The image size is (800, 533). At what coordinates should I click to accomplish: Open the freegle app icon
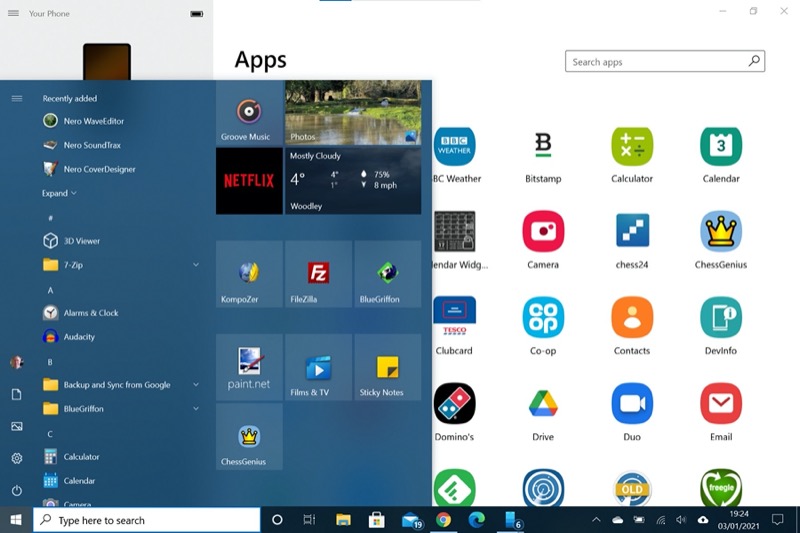pyautogui.click(x=721, y=488)
